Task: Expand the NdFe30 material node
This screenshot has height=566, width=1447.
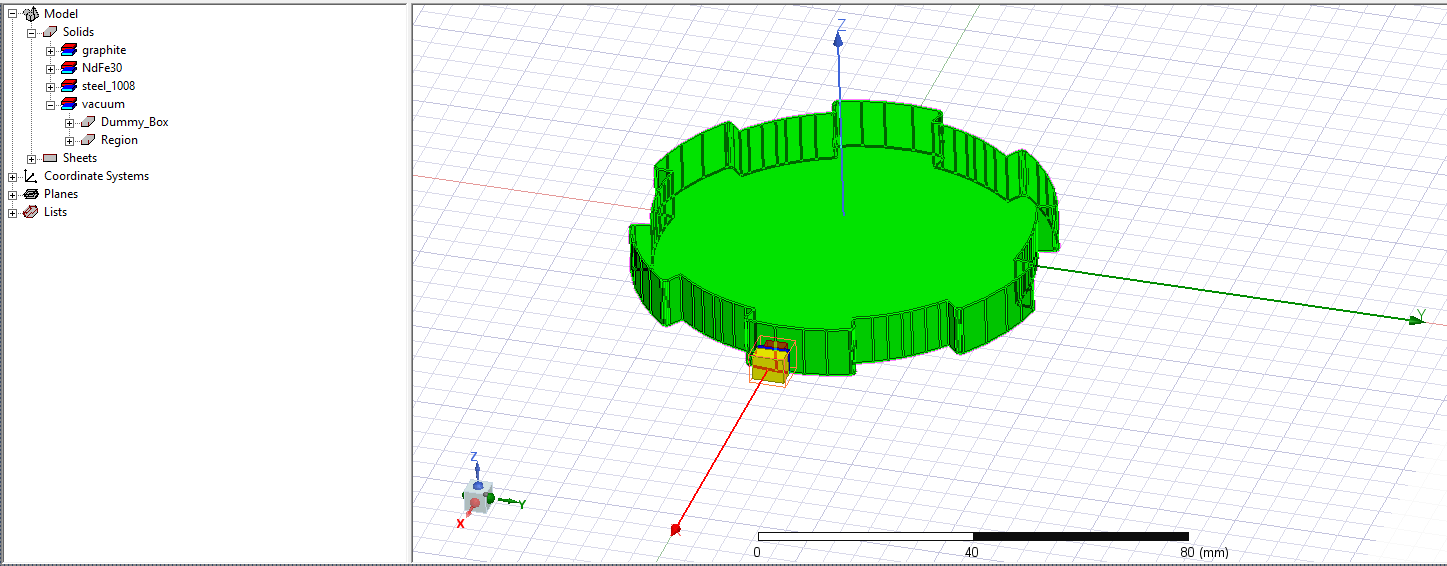Action: [x=50, y=68]
